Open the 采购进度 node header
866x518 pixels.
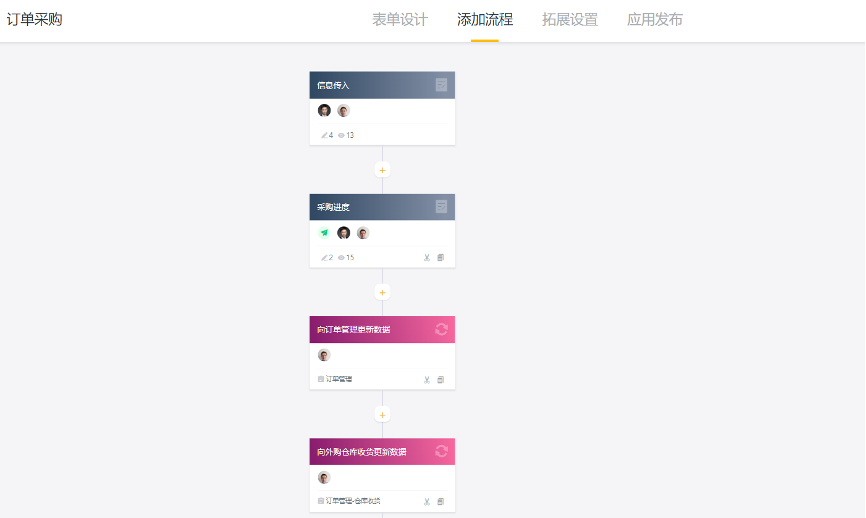coord(382,207)
